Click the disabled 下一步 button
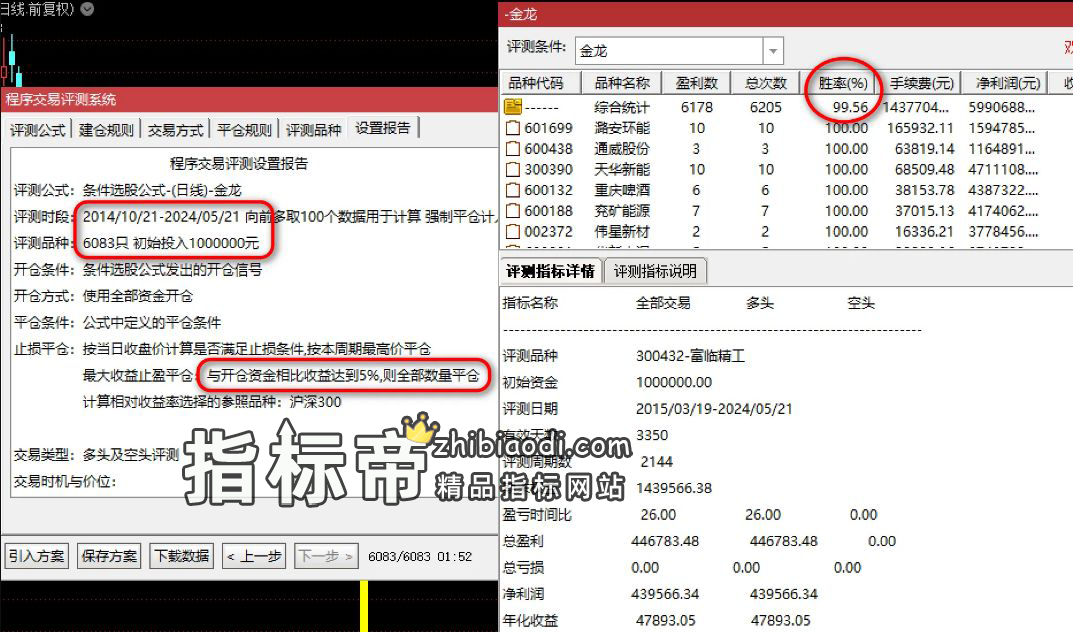This screenshot has width=1073, height=632. (326, 556)
